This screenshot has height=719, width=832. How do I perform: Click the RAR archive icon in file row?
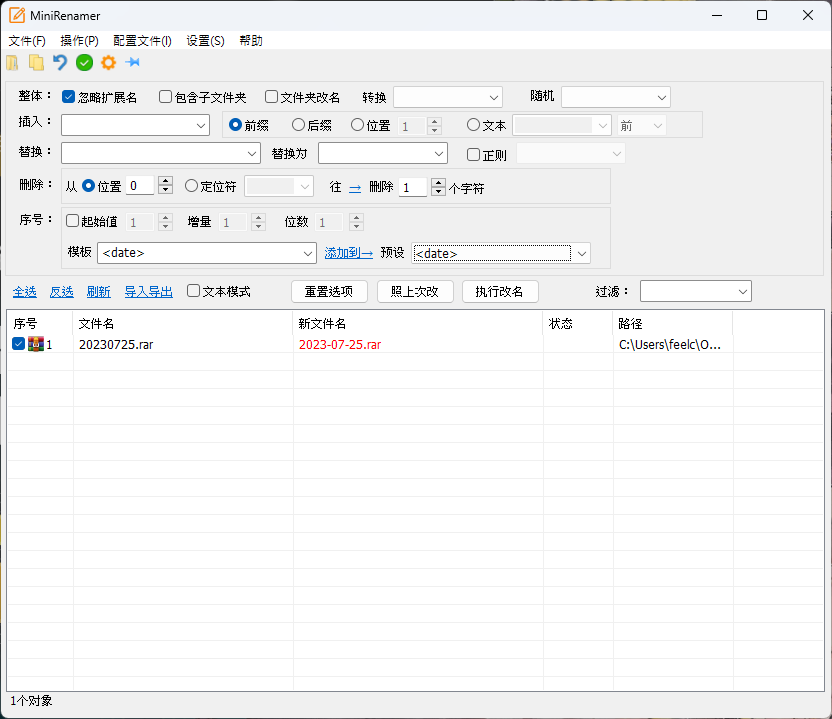35,344
